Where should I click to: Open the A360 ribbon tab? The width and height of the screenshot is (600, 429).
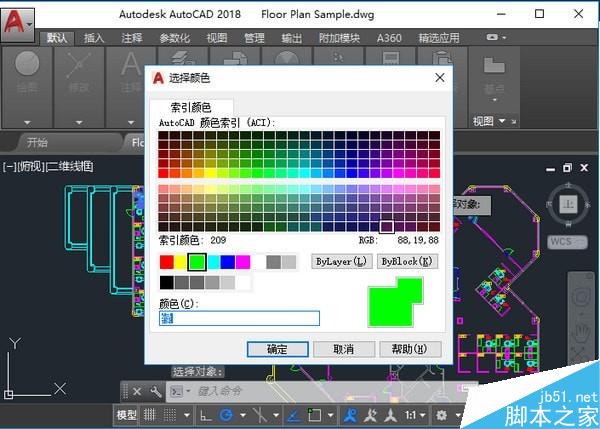point(389,38)
